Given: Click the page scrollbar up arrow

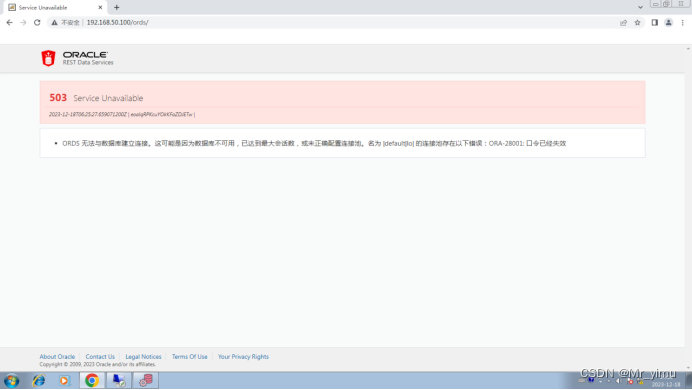Looking at the screenshot, I should coord(688,48).
